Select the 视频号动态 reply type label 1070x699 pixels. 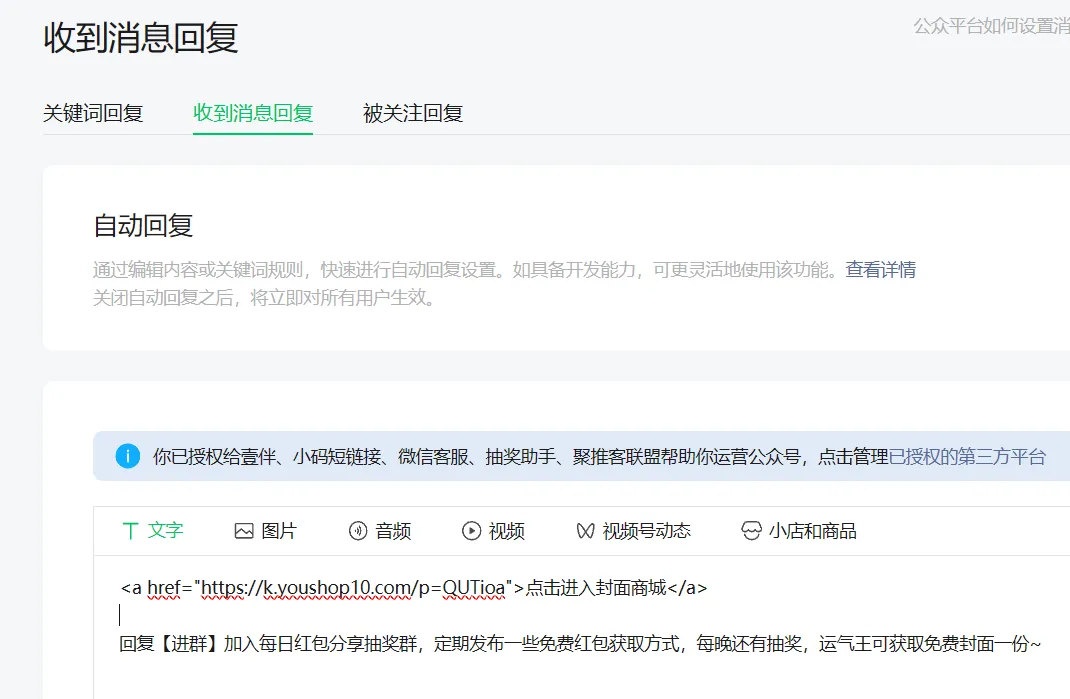(x=646, y=530)
